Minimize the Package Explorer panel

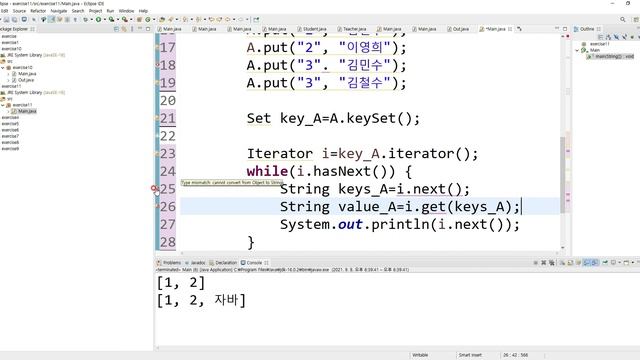[140, 29]
